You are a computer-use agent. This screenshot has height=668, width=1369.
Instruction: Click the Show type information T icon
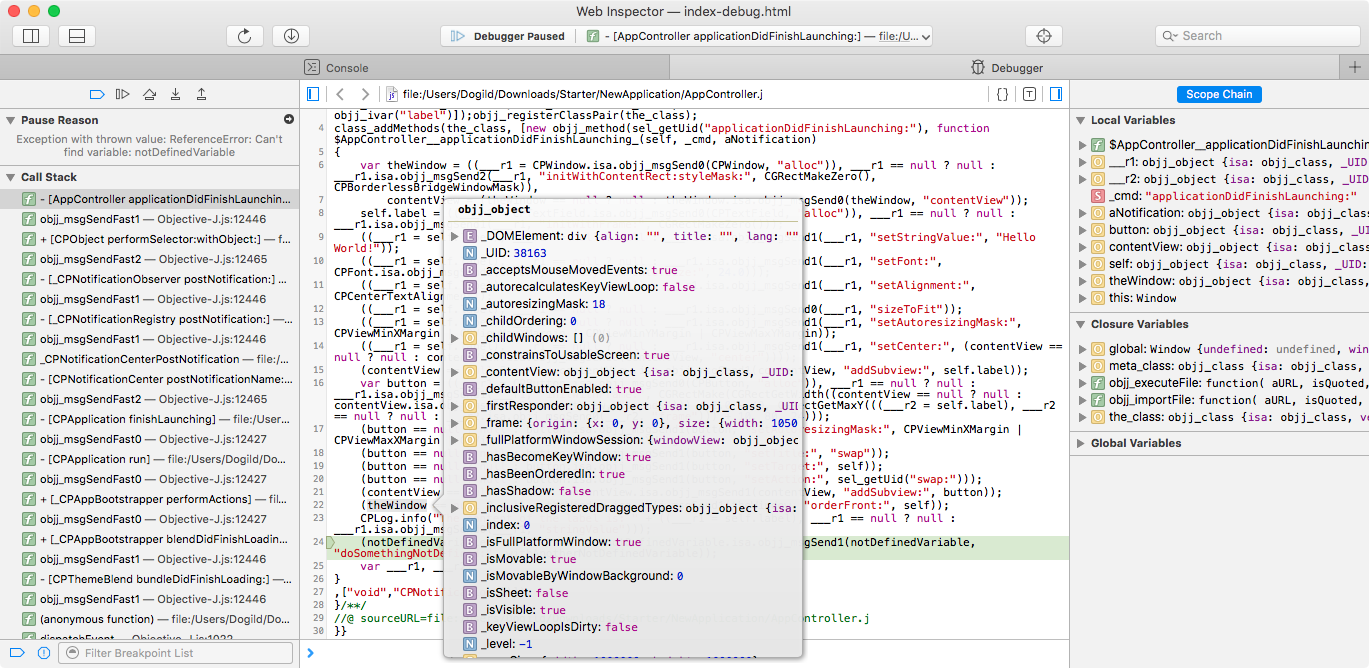coord(1029,94)
